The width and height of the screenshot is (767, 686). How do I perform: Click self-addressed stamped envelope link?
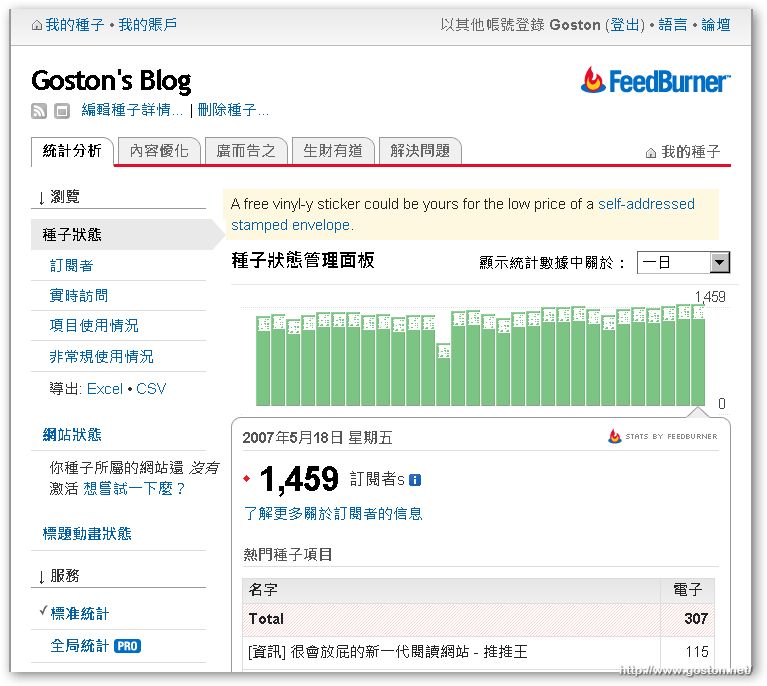tap(463, 214)
